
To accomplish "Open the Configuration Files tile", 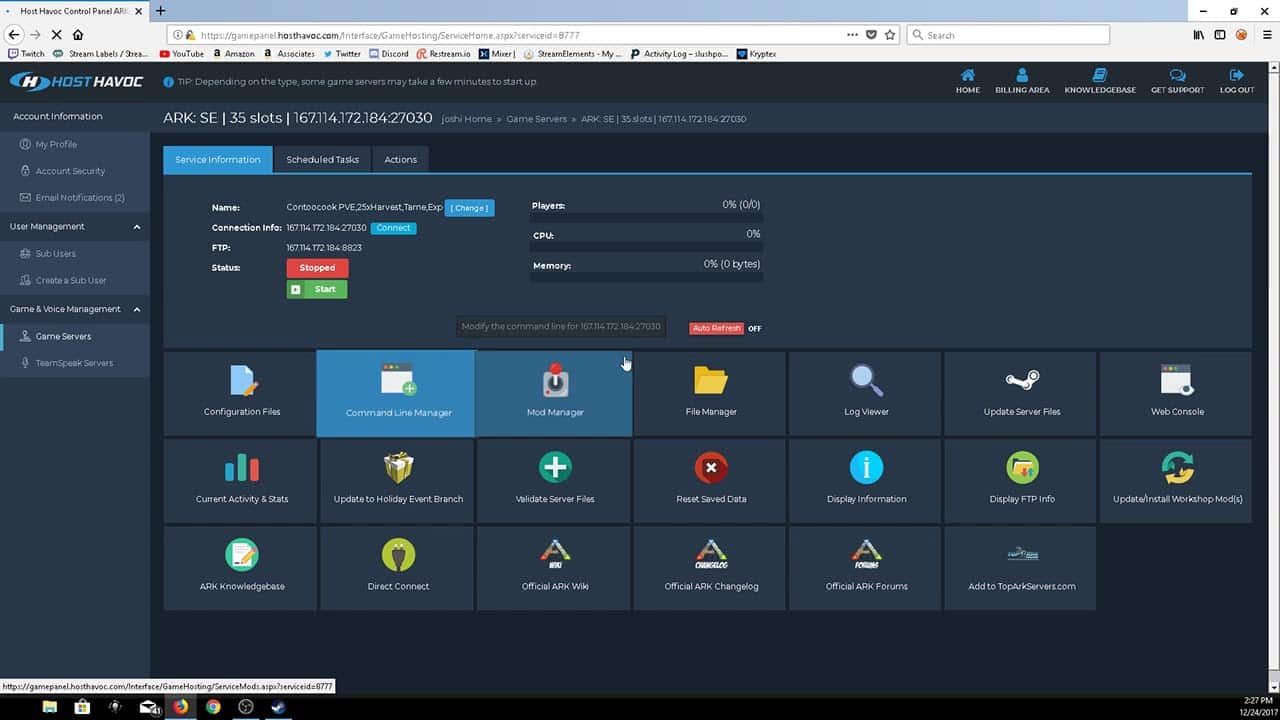I will tap(242, 393).
